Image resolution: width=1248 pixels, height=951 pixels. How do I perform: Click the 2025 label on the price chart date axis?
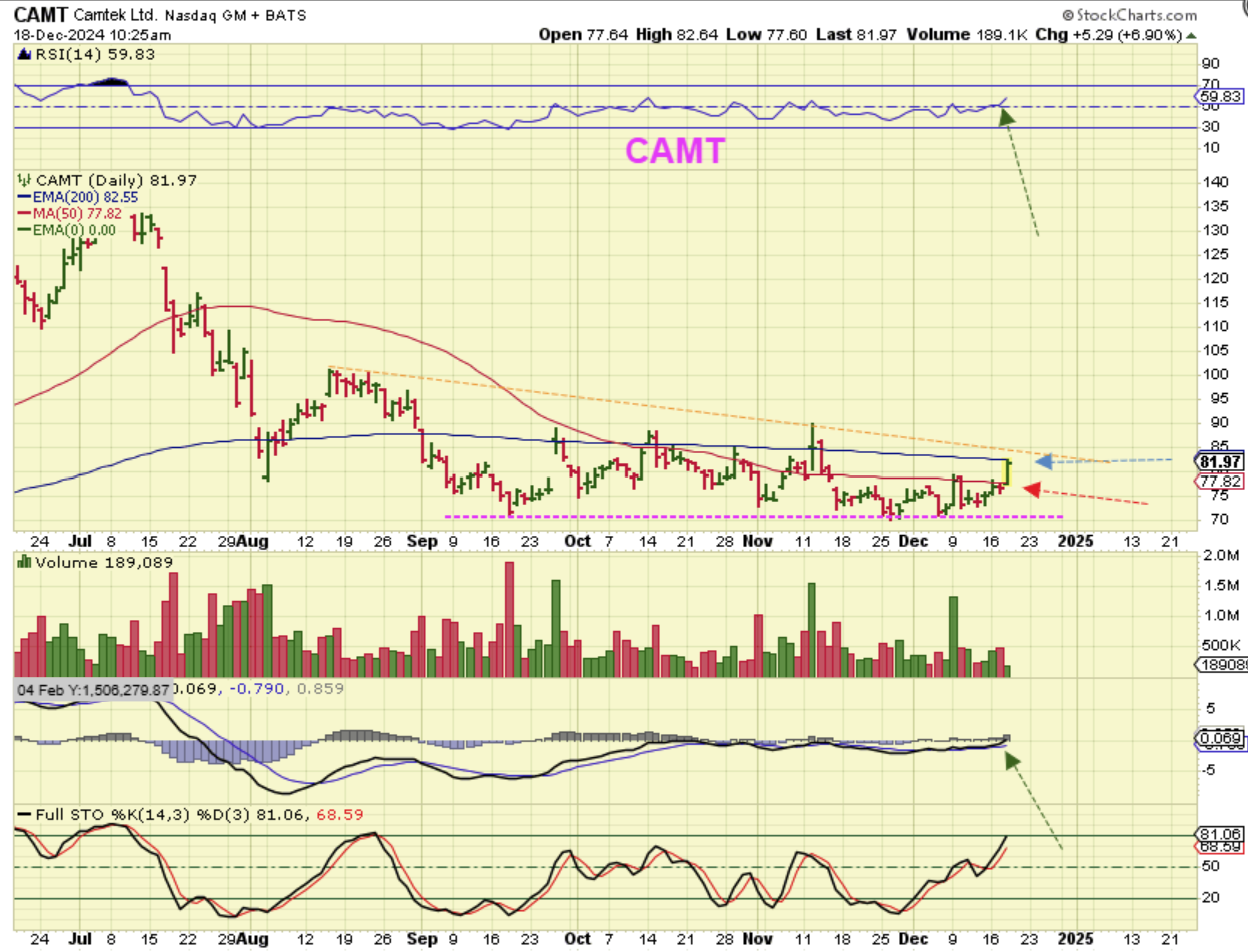point(1077,541)
